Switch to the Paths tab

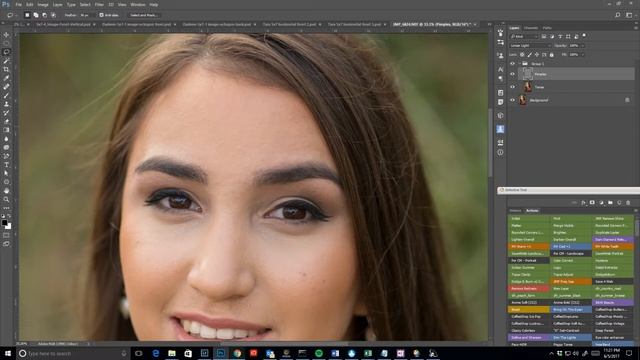[547, 28]
